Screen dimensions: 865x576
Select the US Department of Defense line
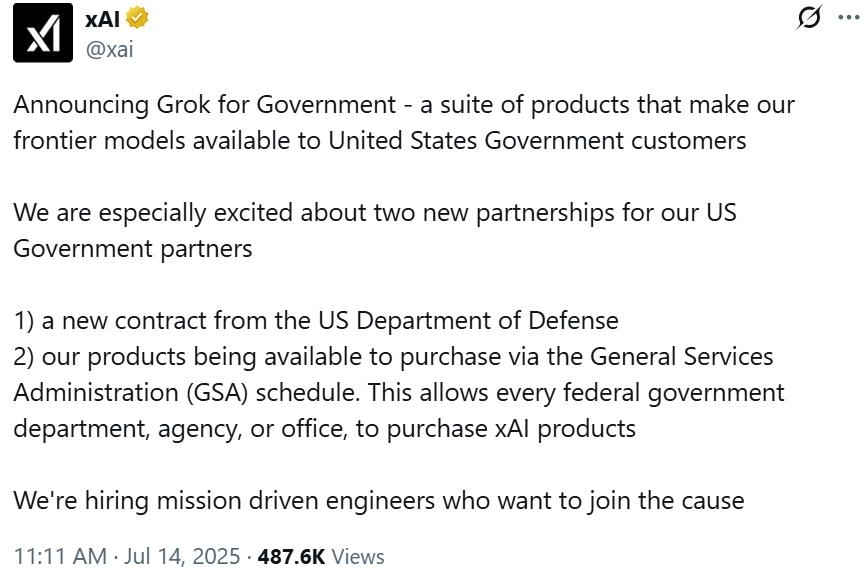(x=316, y=321)
